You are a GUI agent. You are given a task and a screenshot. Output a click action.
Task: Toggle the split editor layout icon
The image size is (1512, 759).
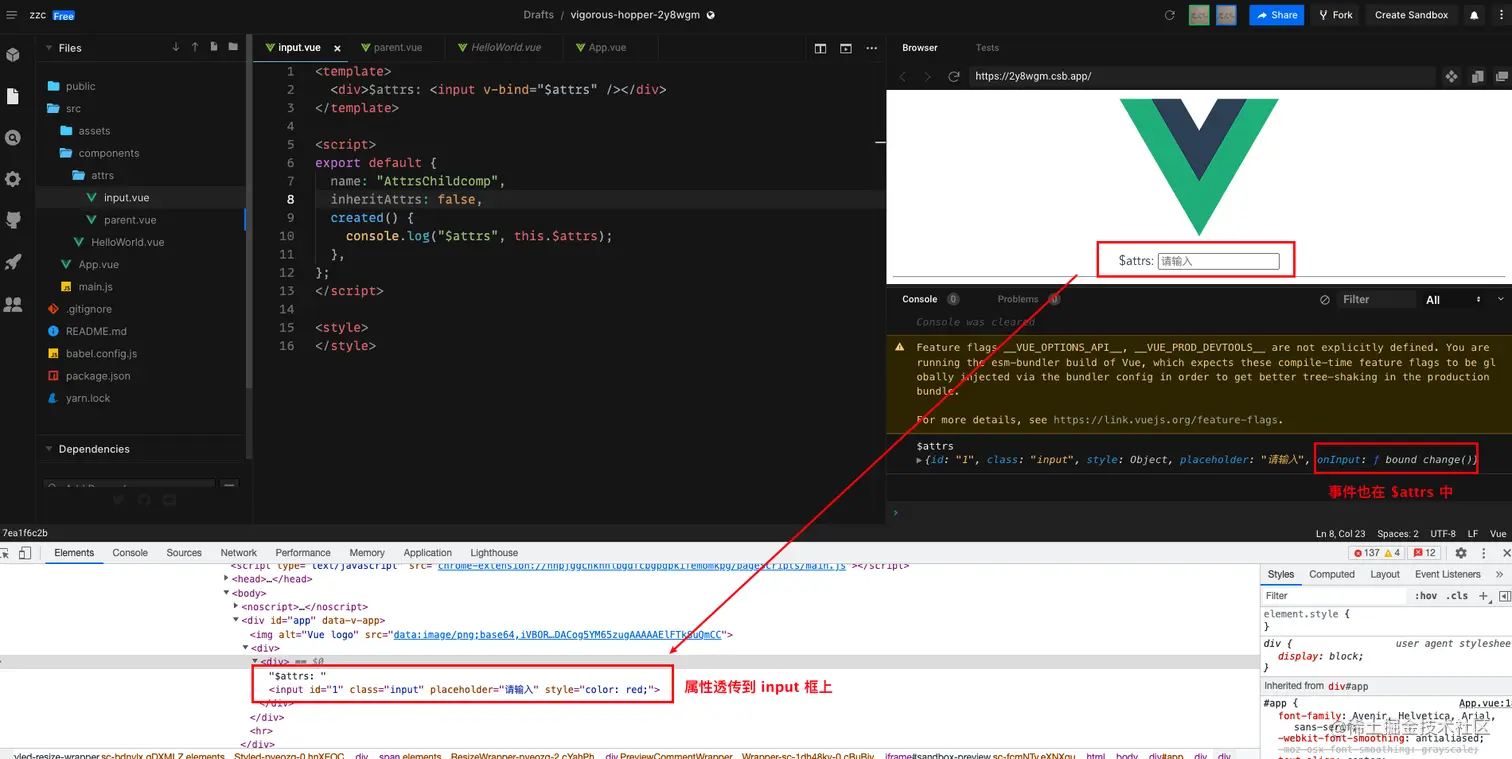pos(820,48)
